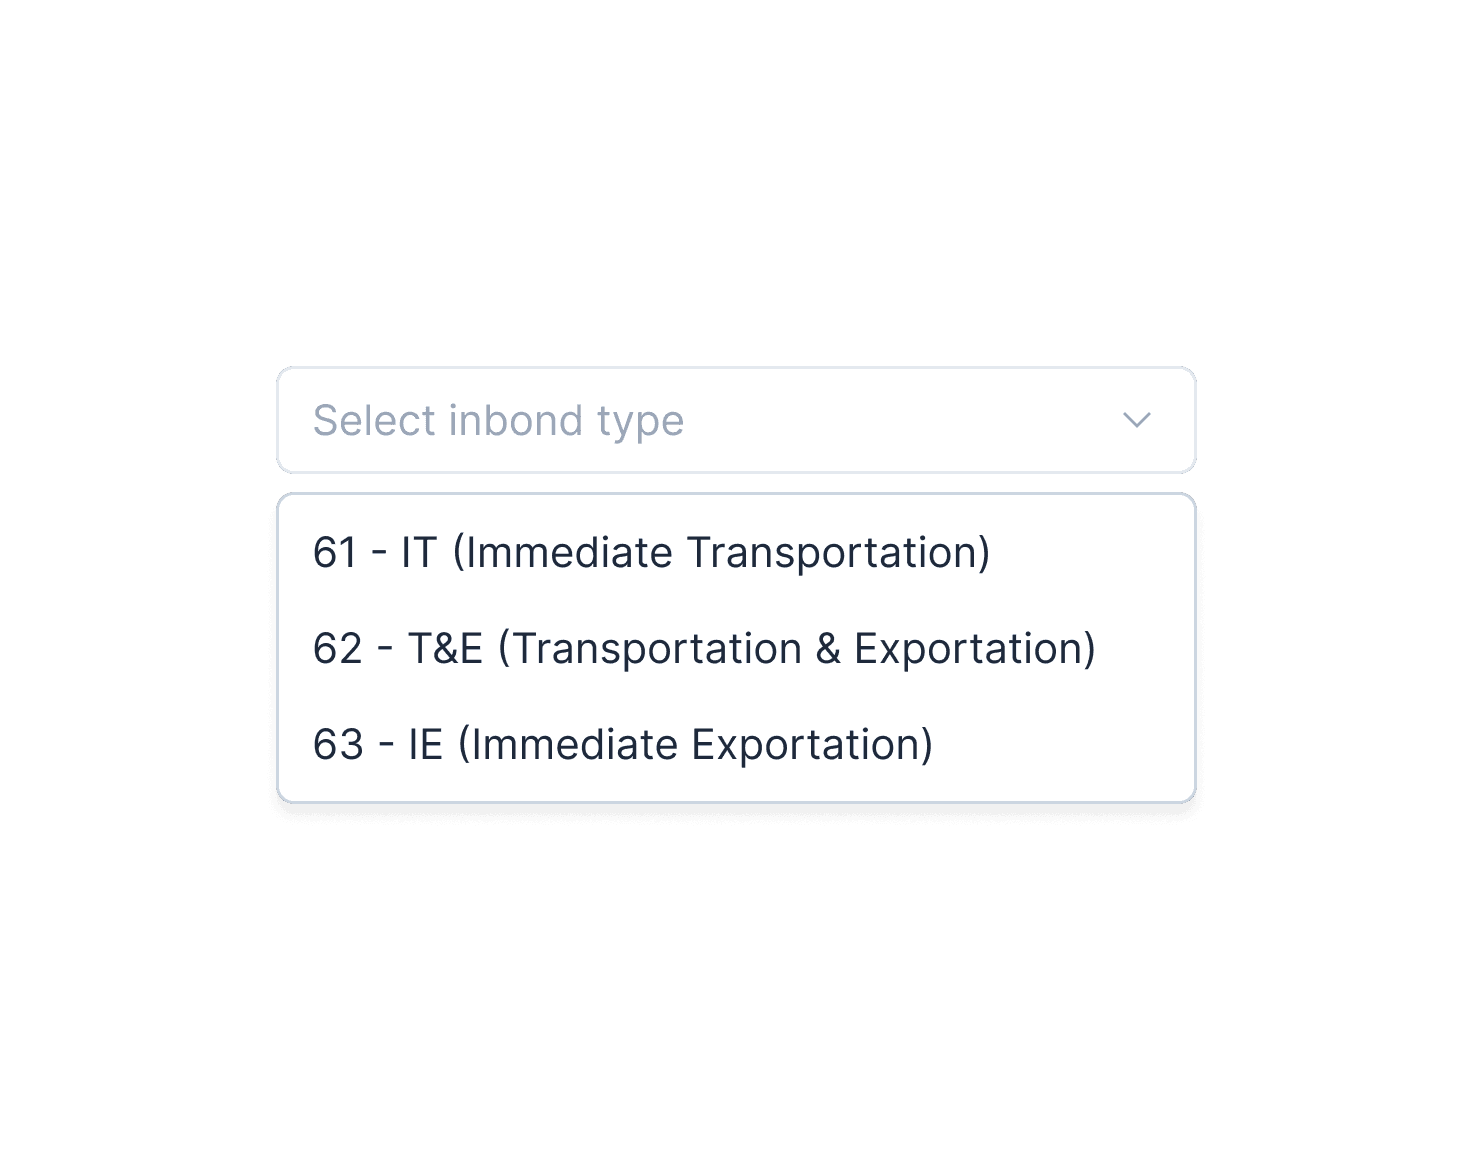
Task: Choose 61 - IT (Immediate Transportation)
Action: (651, 553)
